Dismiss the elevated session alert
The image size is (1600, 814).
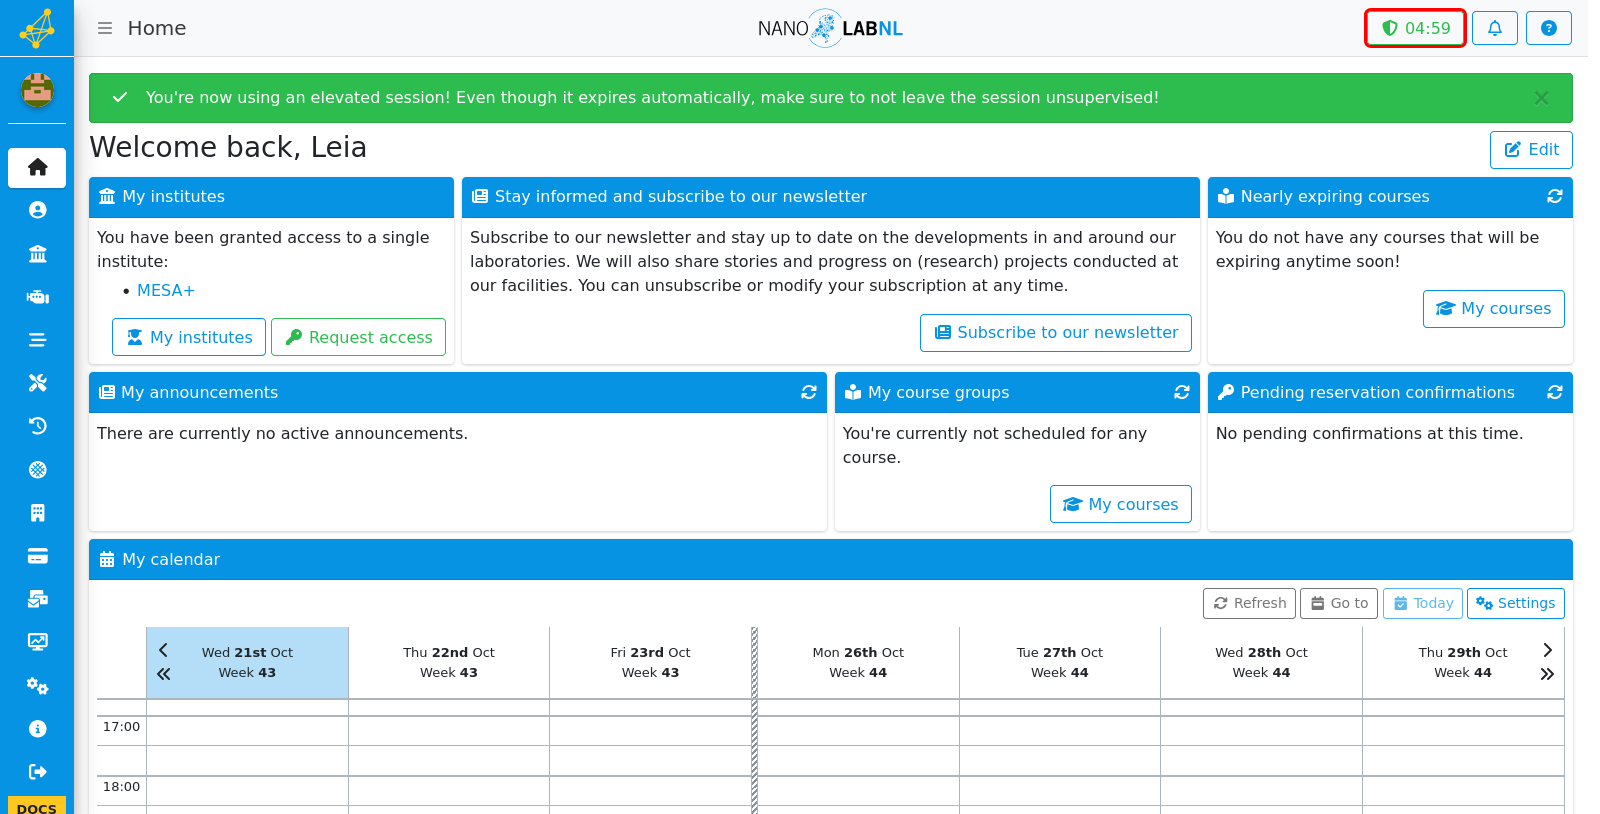[1541, 98]
